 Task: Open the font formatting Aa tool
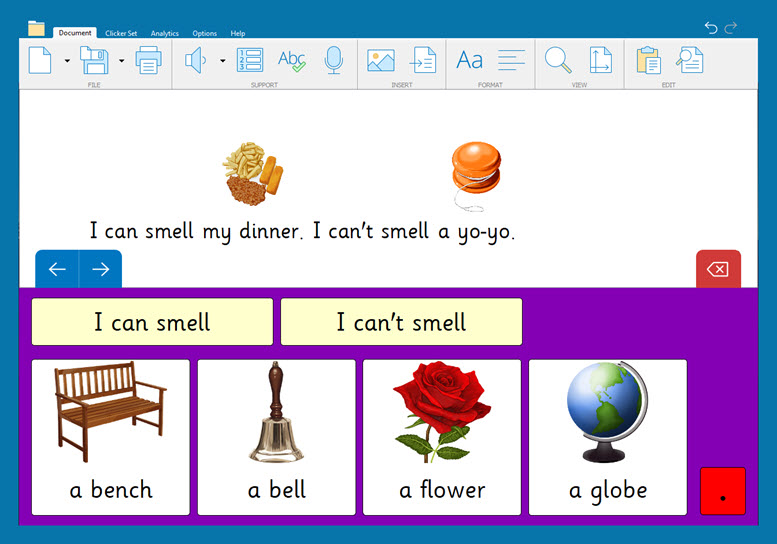469,60
